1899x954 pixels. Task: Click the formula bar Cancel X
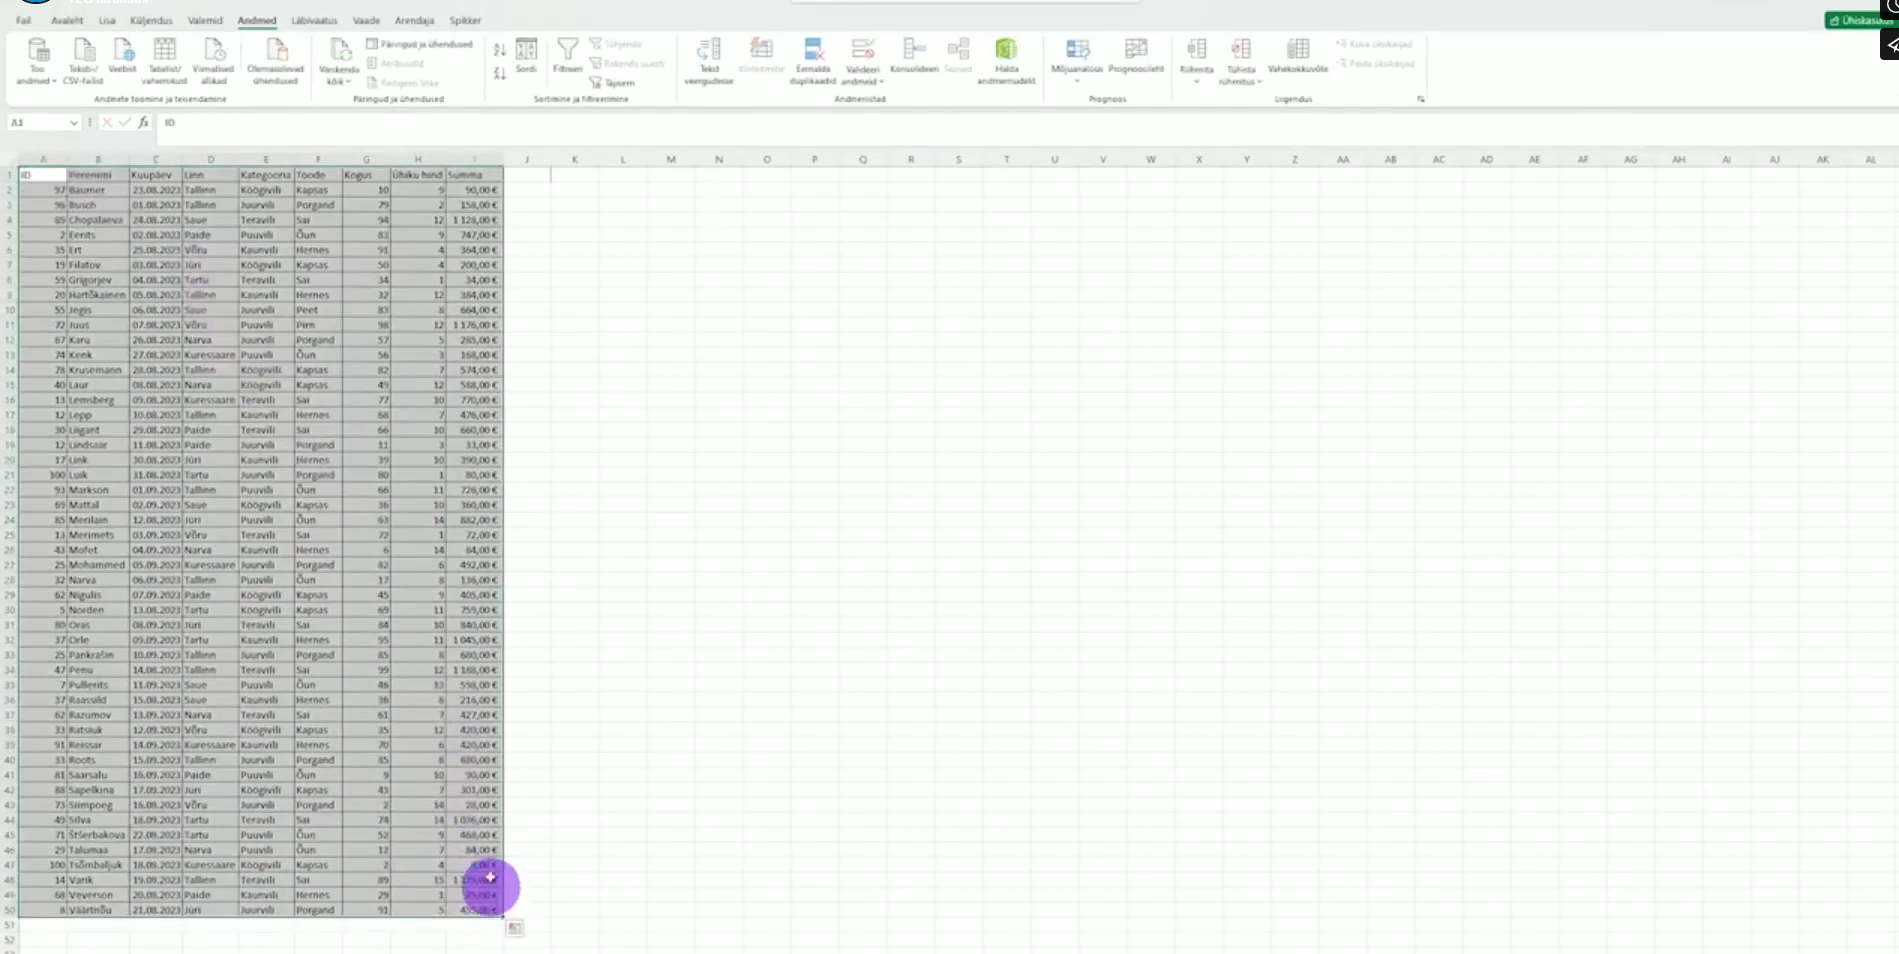tap(107, 122)
